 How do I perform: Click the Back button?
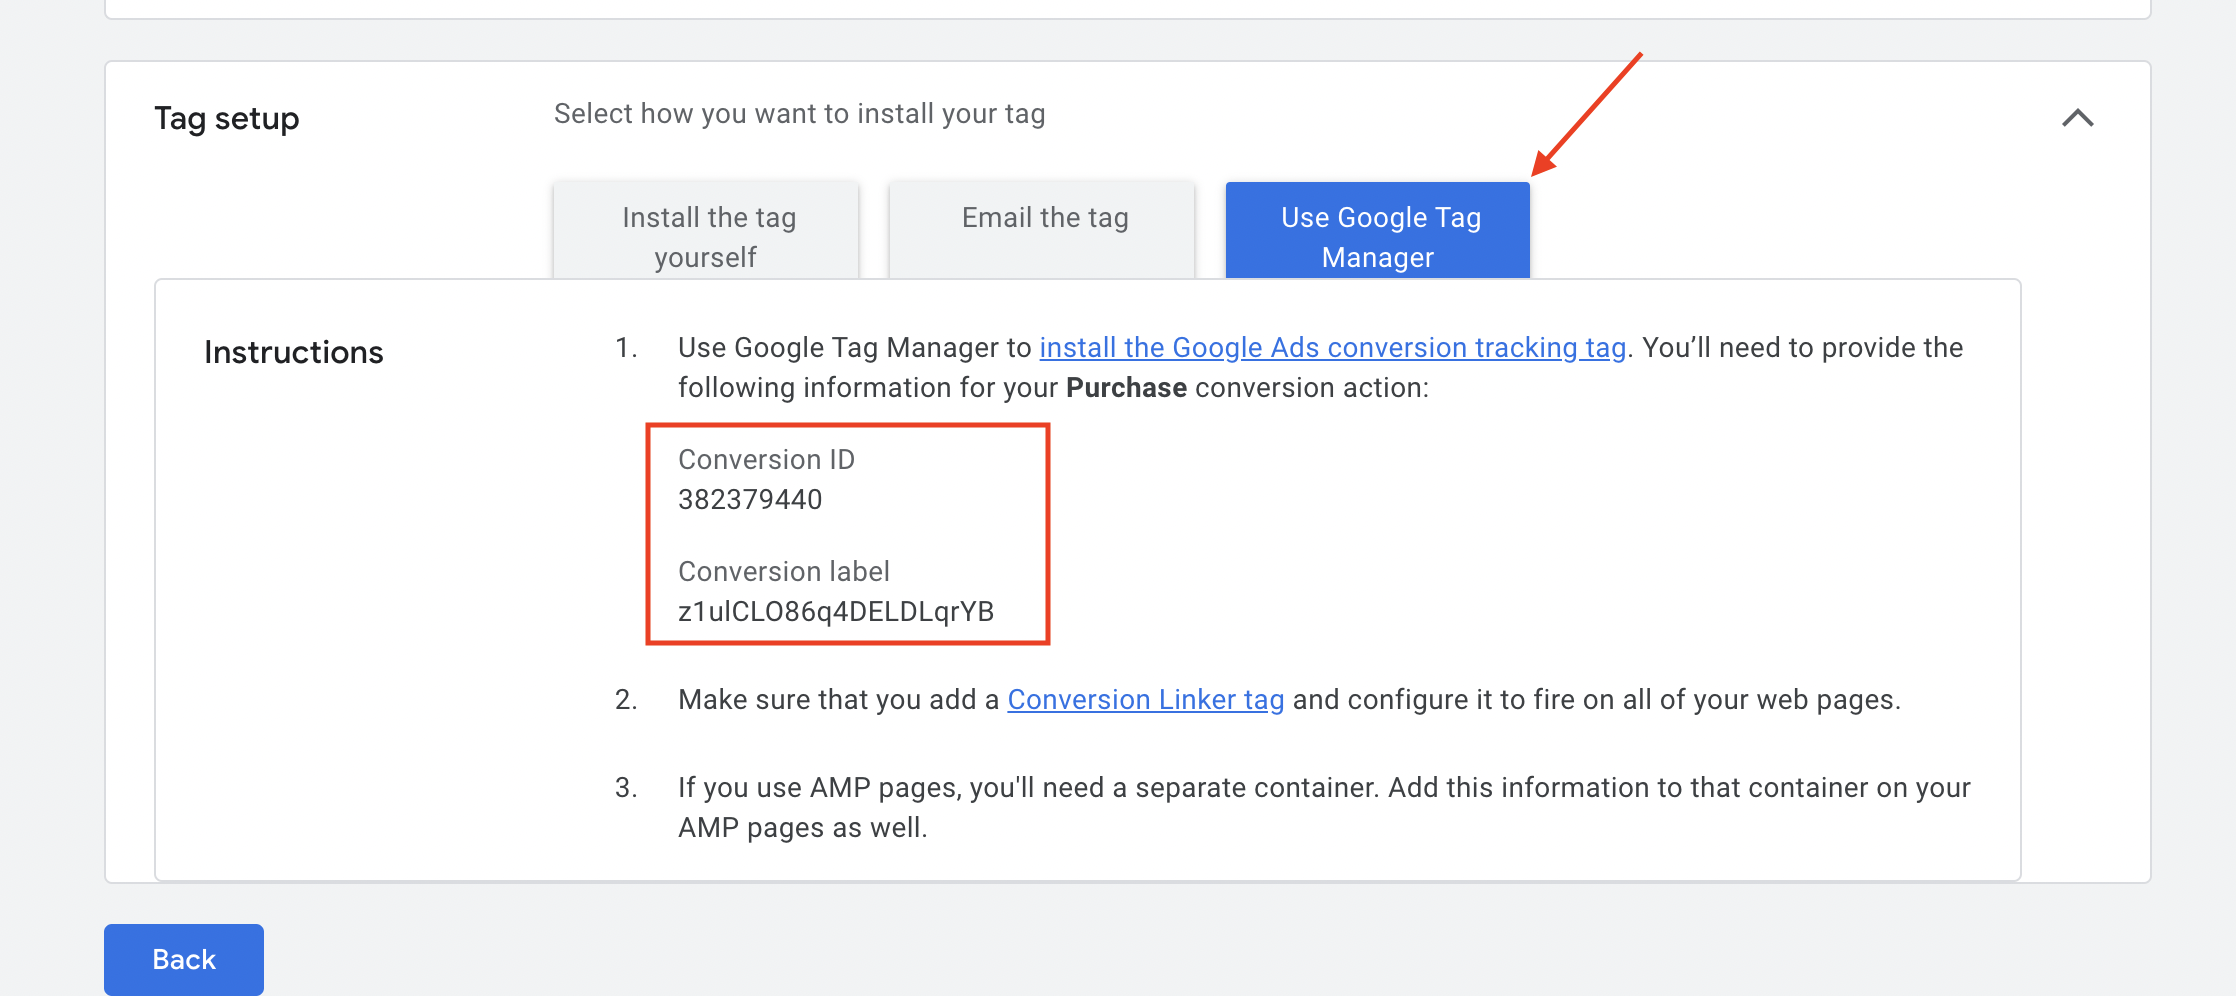click(184, 959)
